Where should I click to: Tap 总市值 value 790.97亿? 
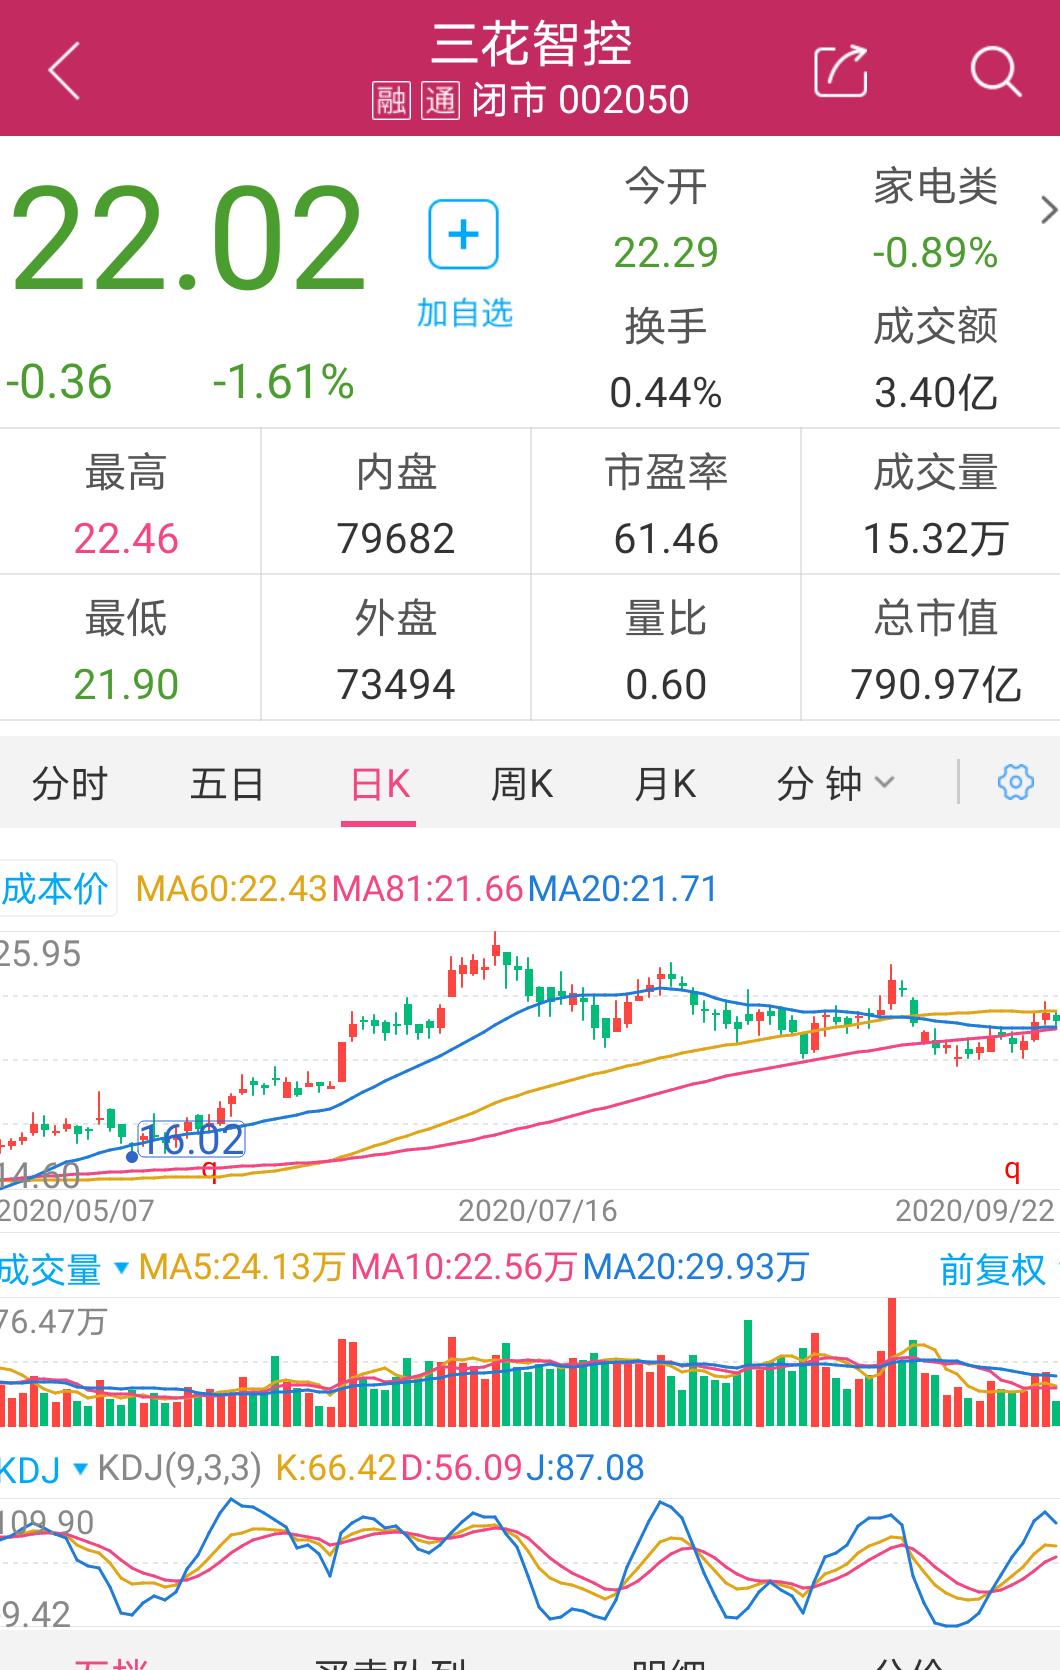[935, 685]
